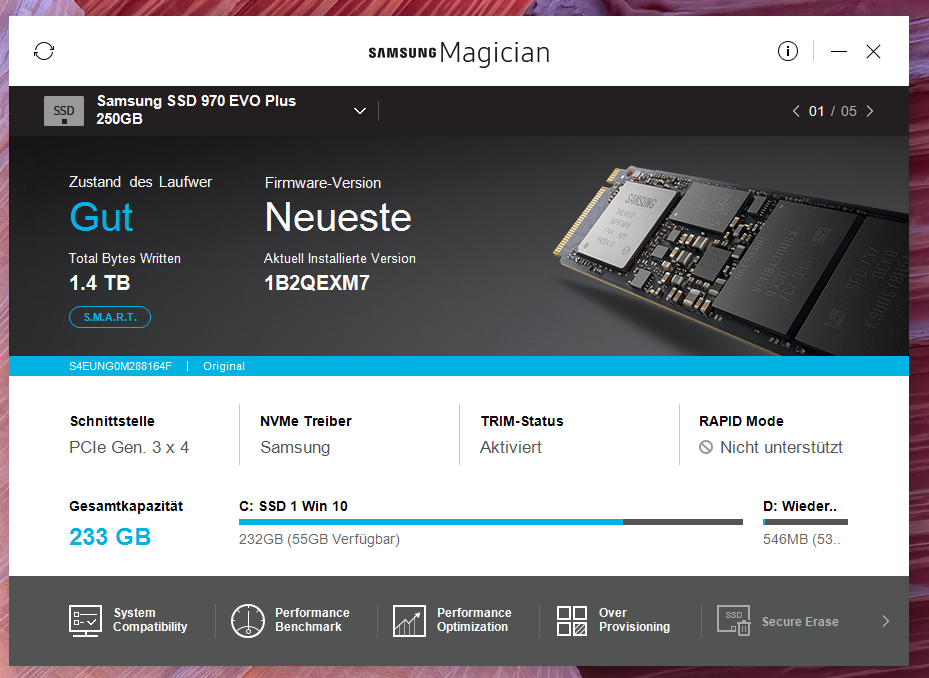Screen dimensions: 929x678
Task: Click the Gut drive health status
Action: click(x=101, y=217)
